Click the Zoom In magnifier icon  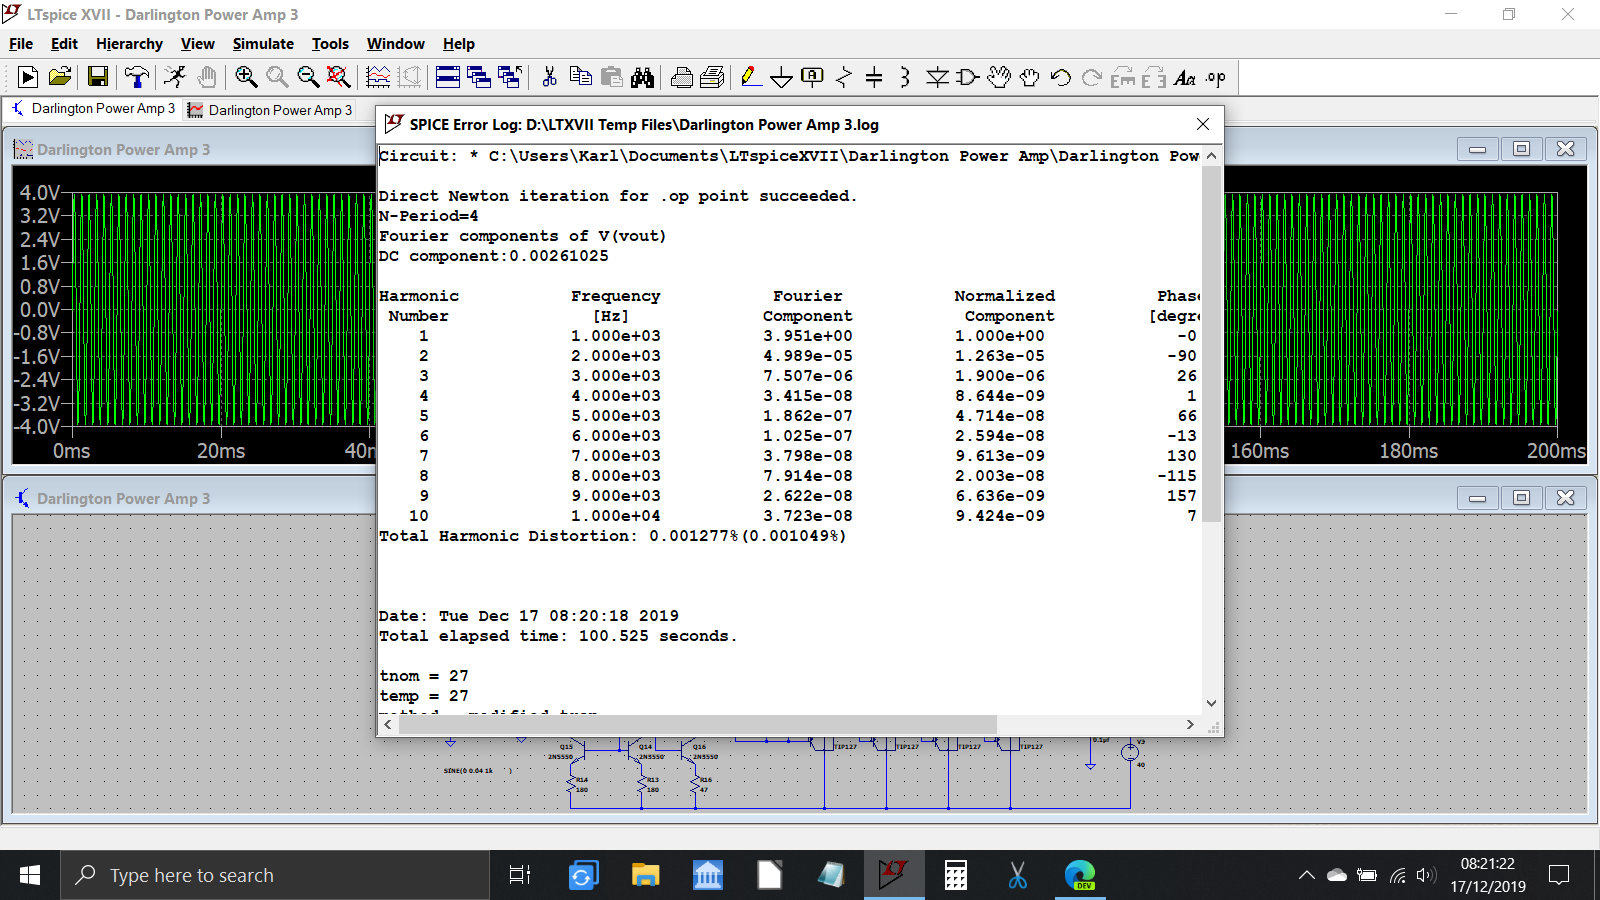[x=246, y=77]
